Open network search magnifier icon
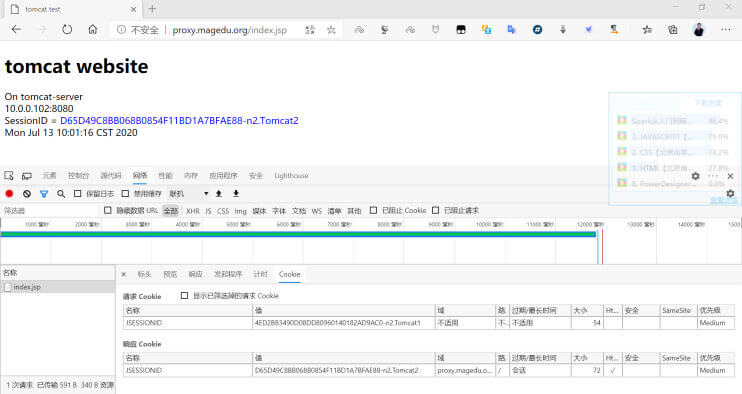742x394 pixels. [61, 193]
